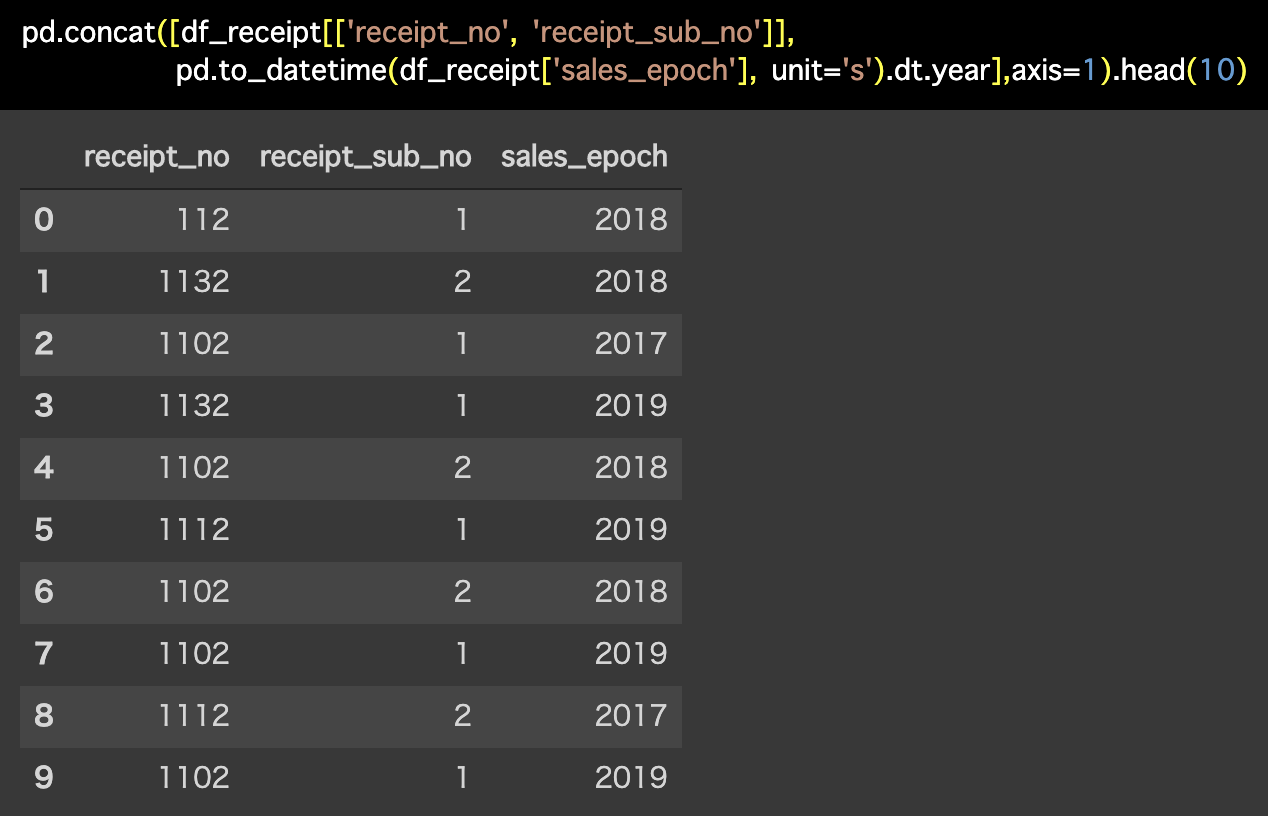Select sales_epoch 2017 in row 2

(x=631, y=343)
